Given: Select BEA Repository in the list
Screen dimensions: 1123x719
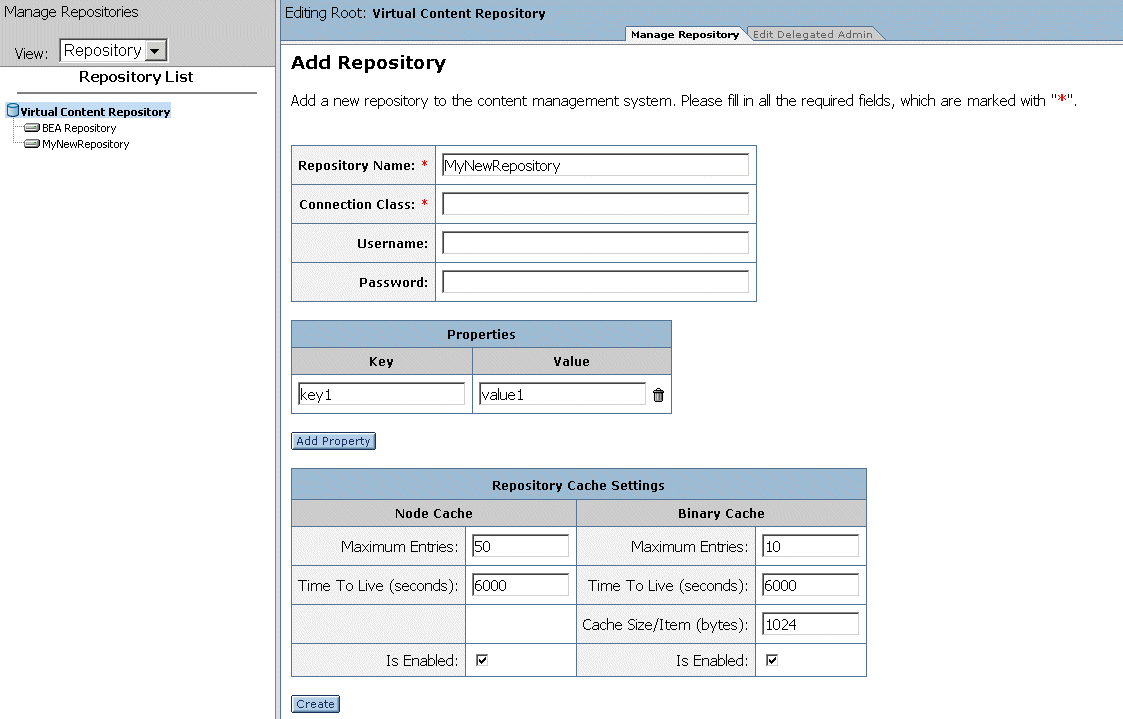Looking at the screenshot, I should (79, 128).
